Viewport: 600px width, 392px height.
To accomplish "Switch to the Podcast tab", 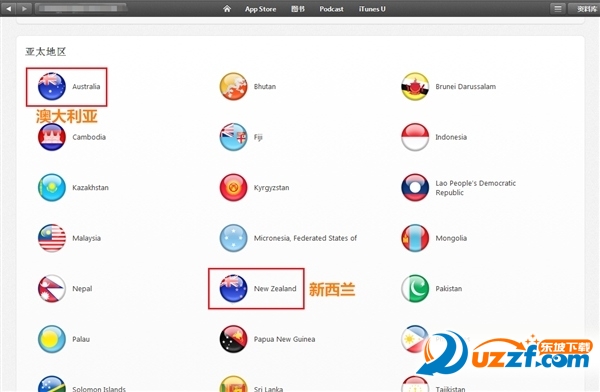I will tap(331, 9).
